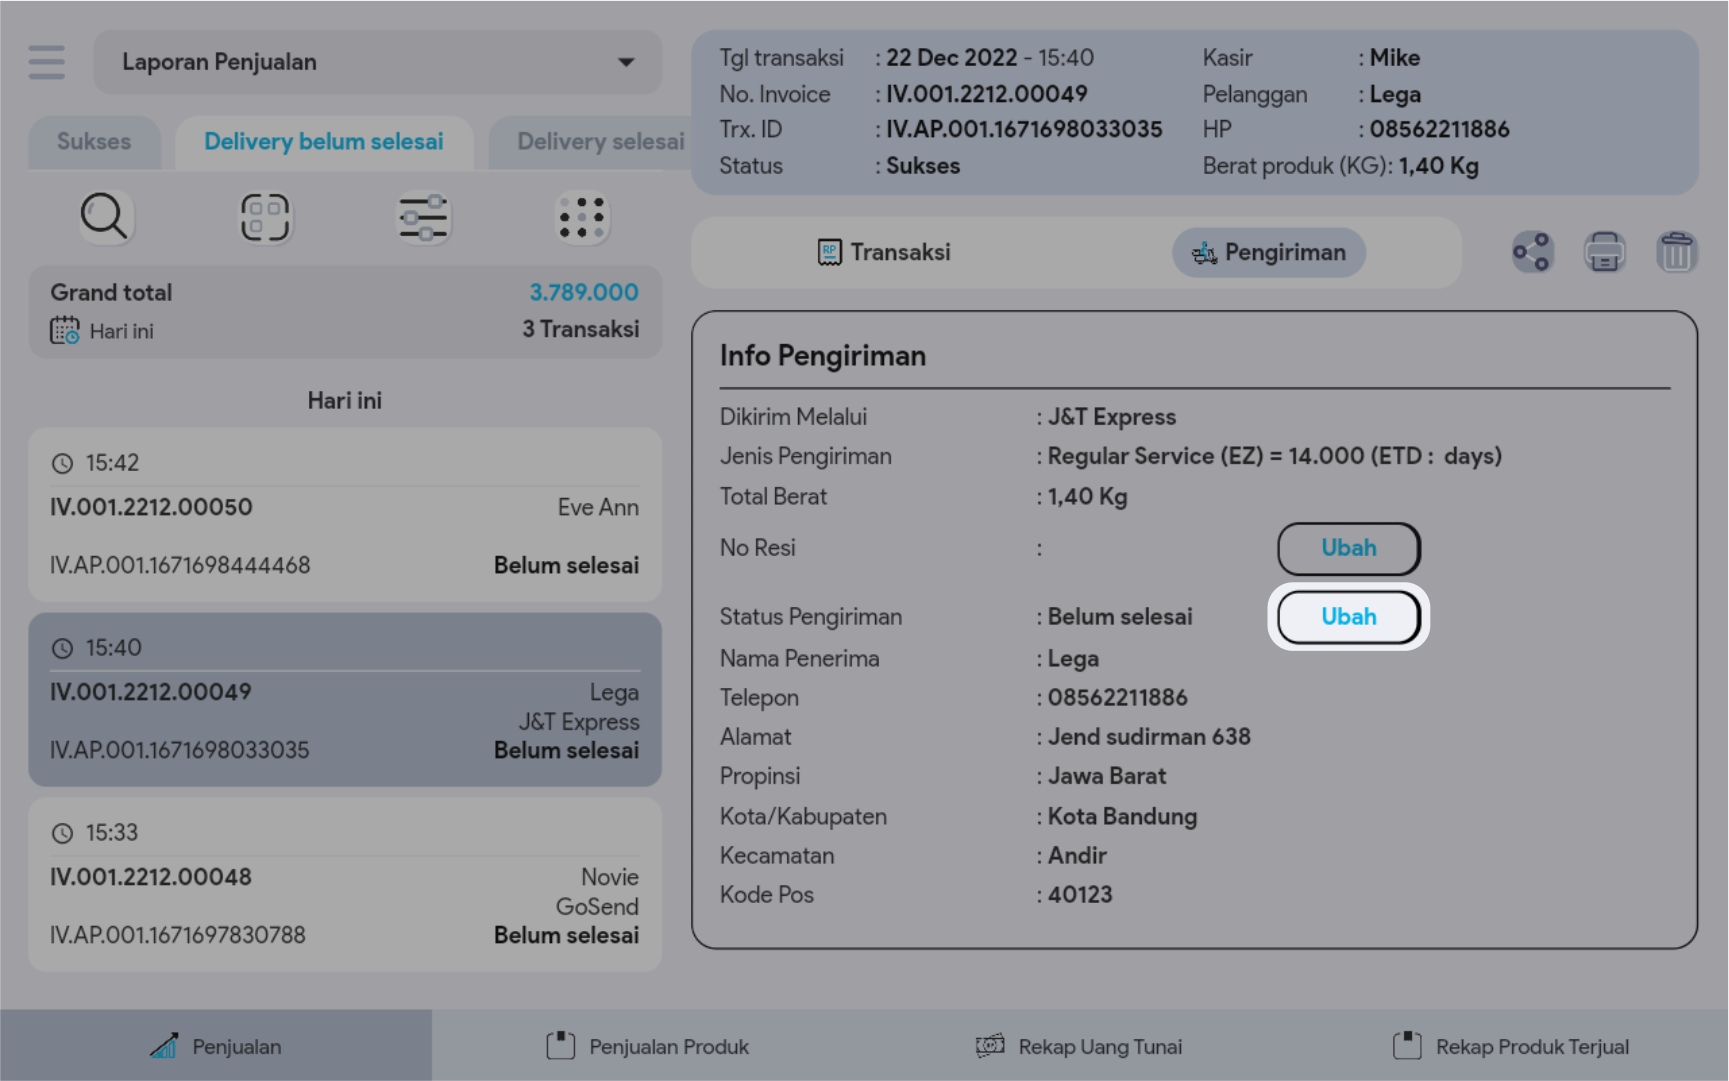Open the filter sliders icon
Image resolution: width=1729 pixels, height=1081 pixels.
[423, 218]
